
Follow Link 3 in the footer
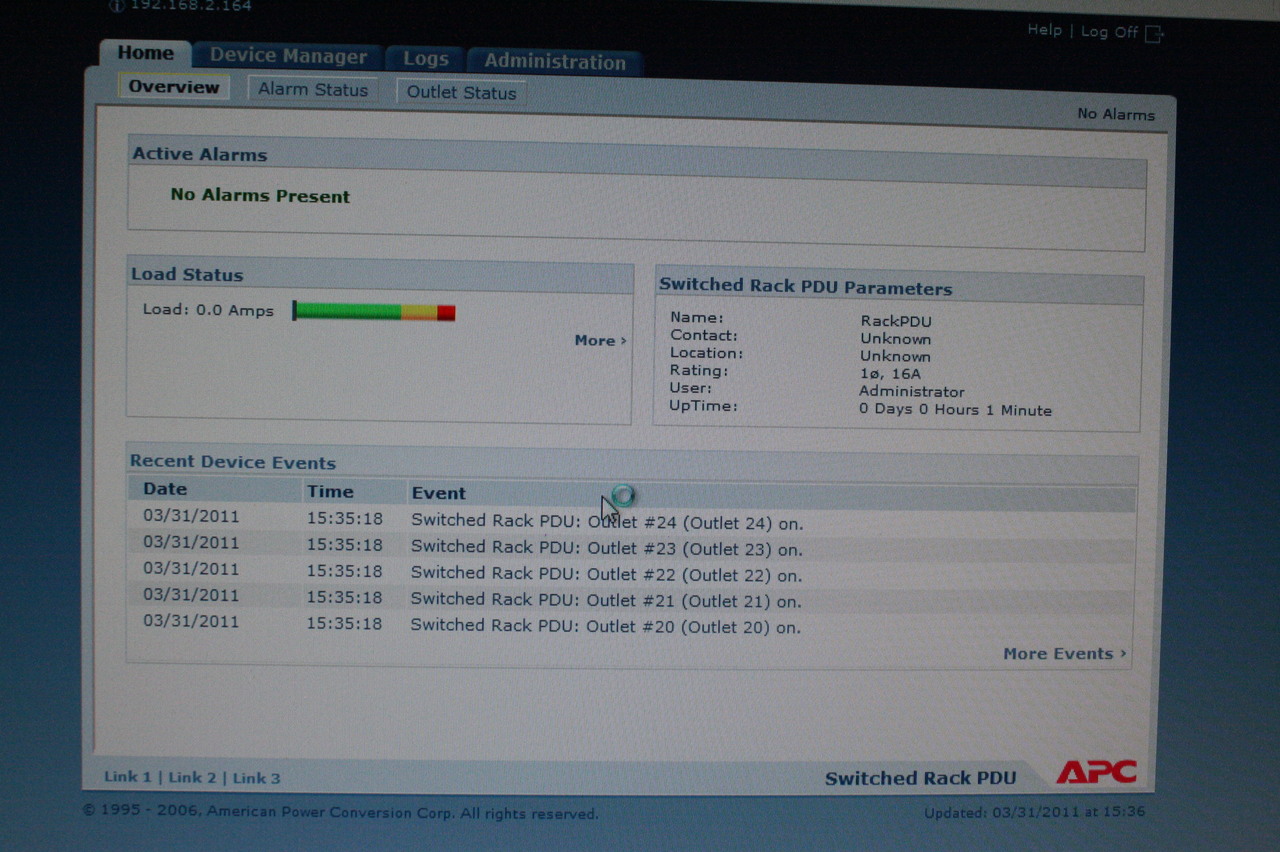point(256,778)
